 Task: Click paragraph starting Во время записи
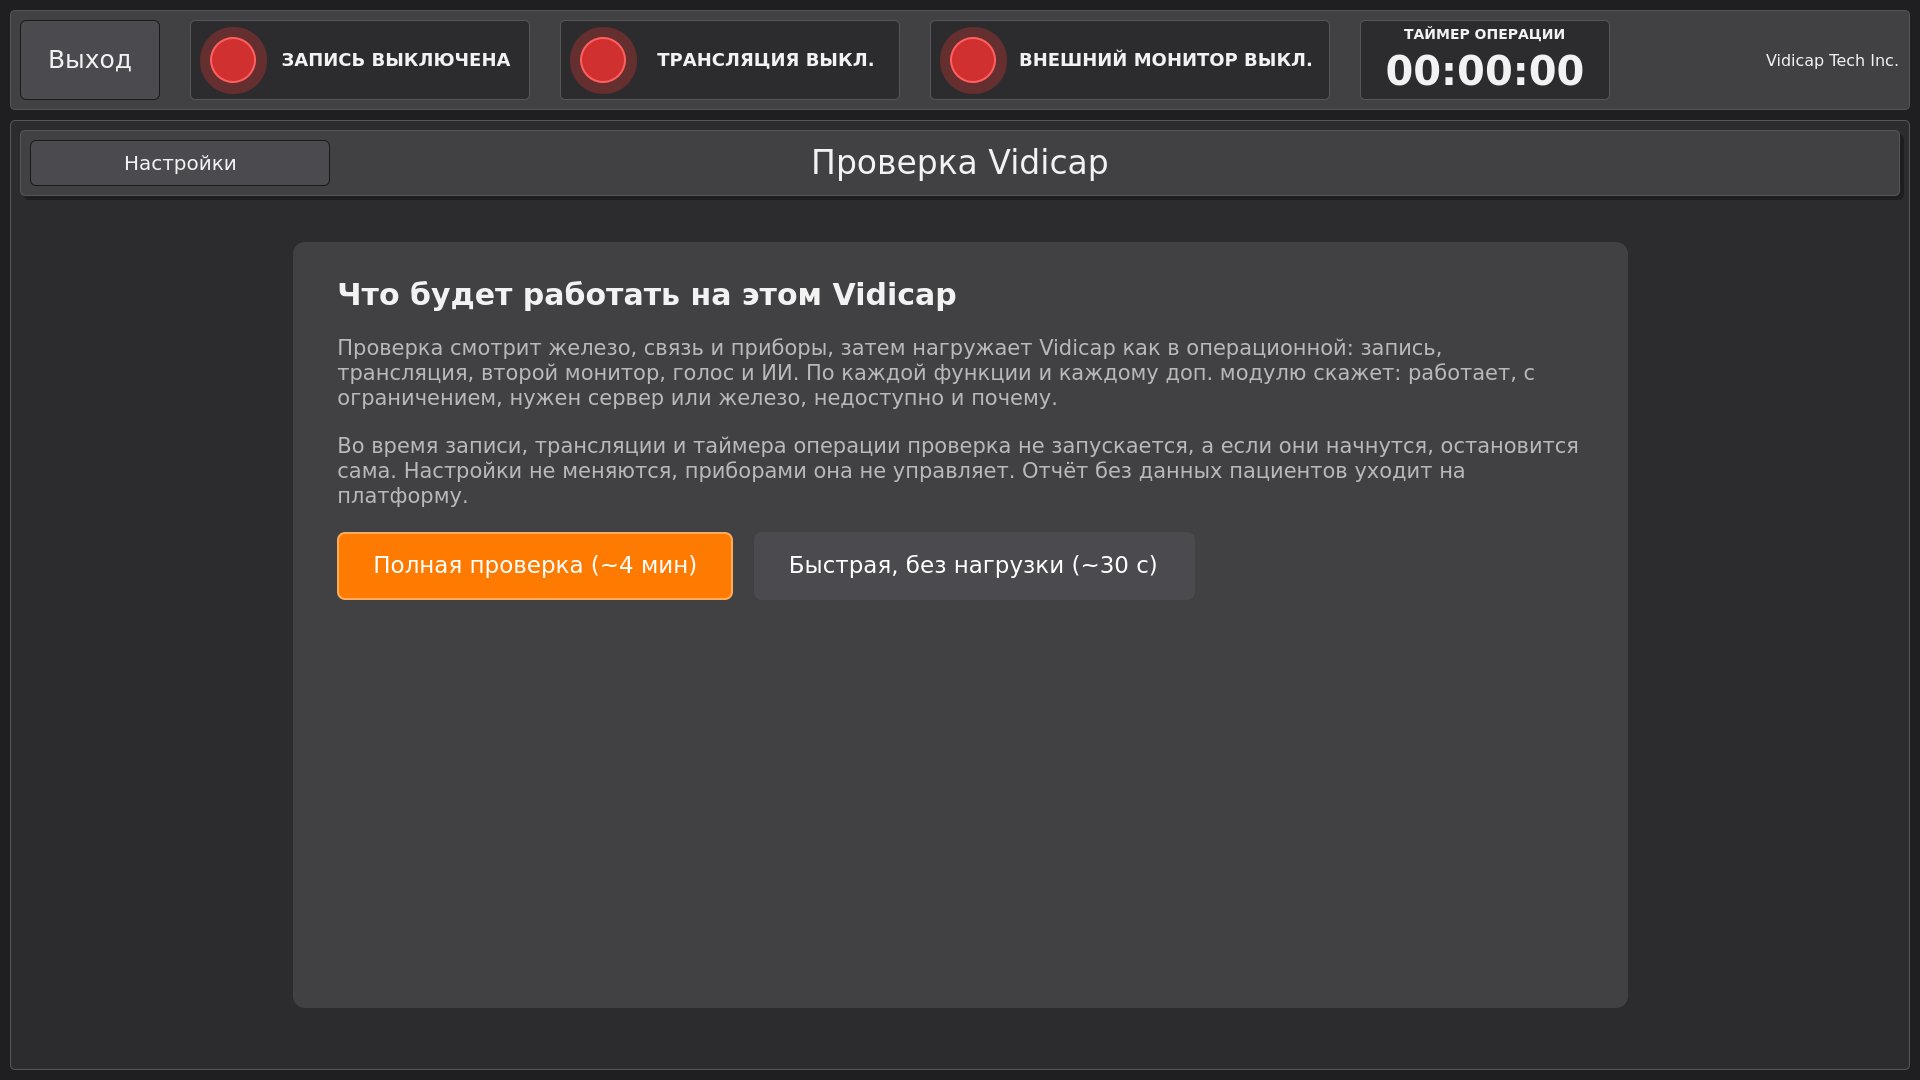[x=958, y=471]
